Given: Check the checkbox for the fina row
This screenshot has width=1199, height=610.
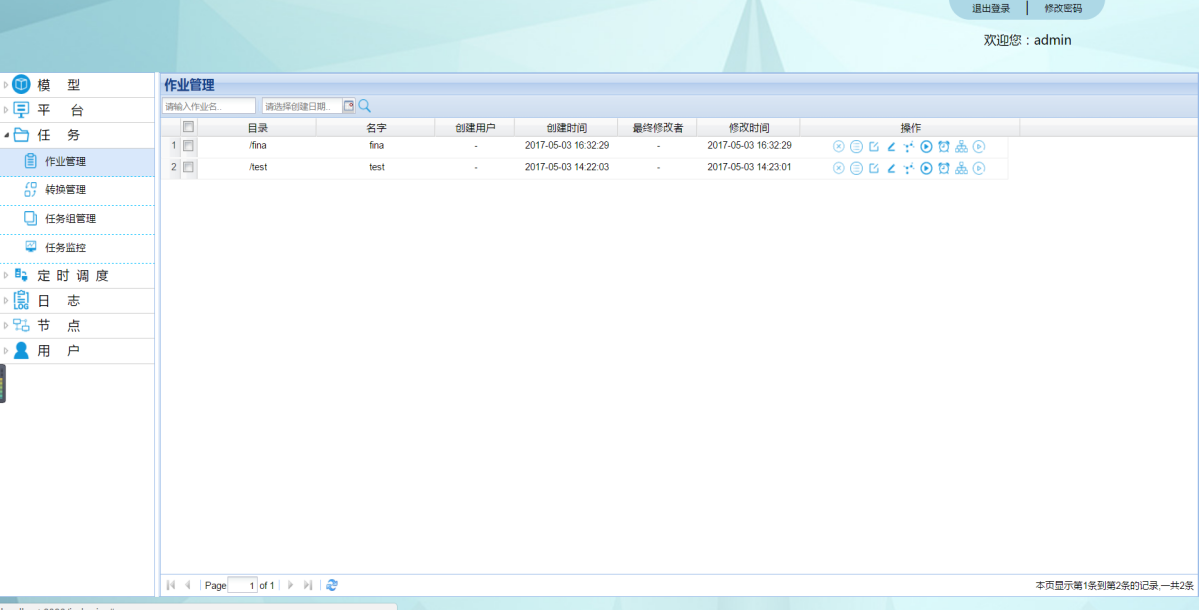Looking at the screenshot, I should tap(188, 146).
